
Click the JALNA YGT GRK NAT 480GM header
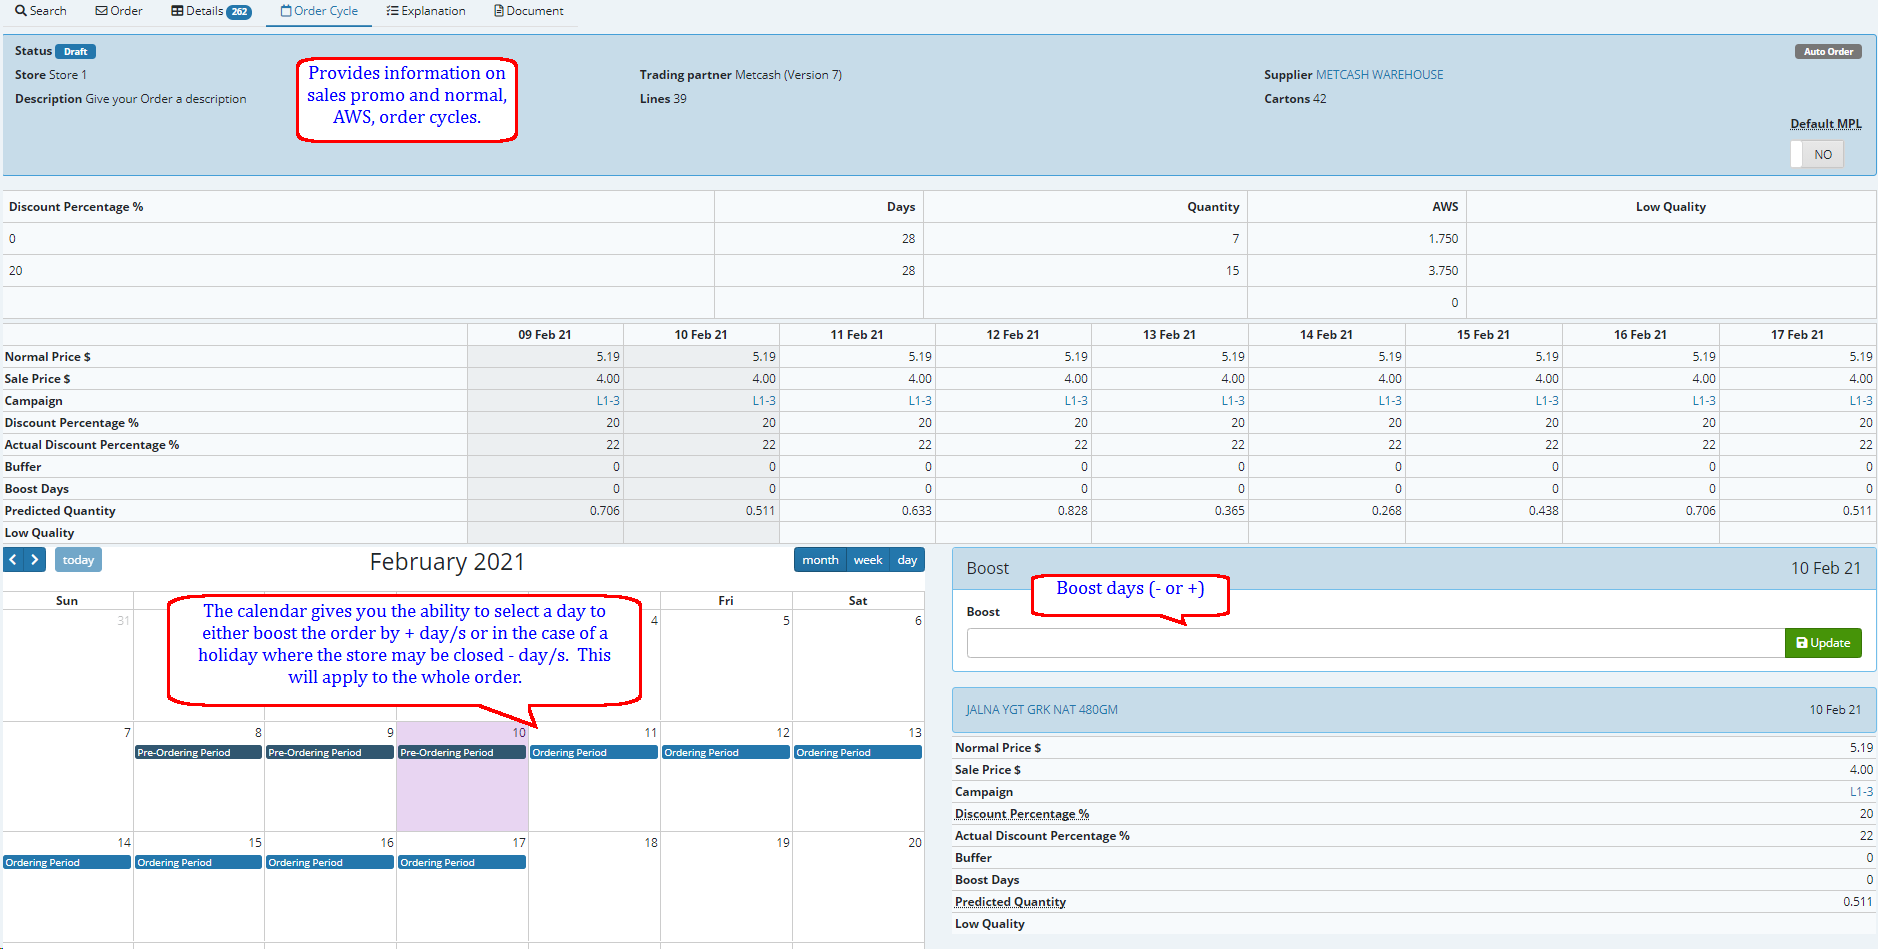pos(1041,710)
